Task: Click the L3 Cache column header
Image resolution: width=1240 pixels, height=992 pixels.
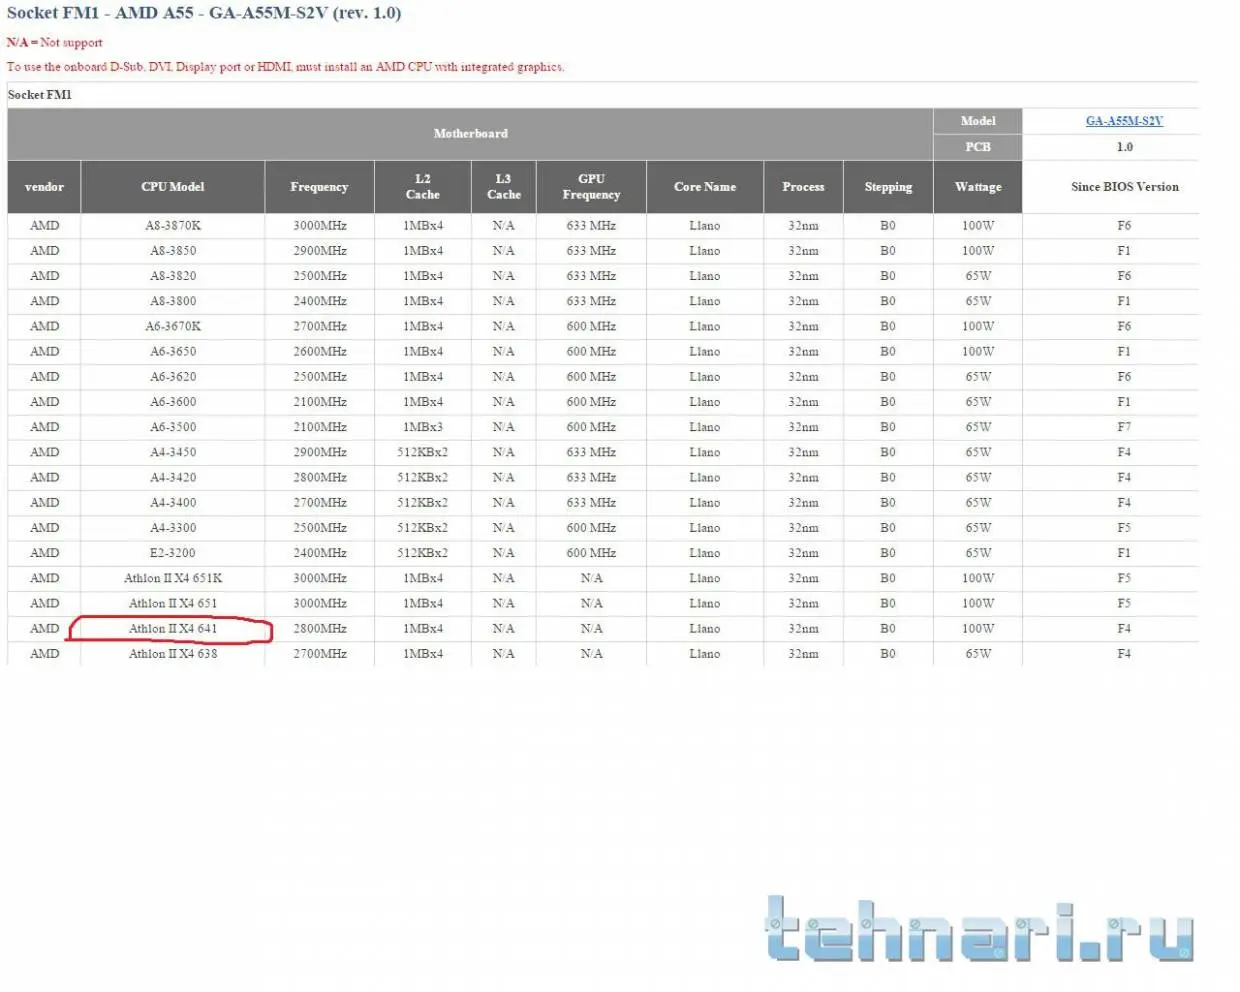Action: click(x=504, y=187)
